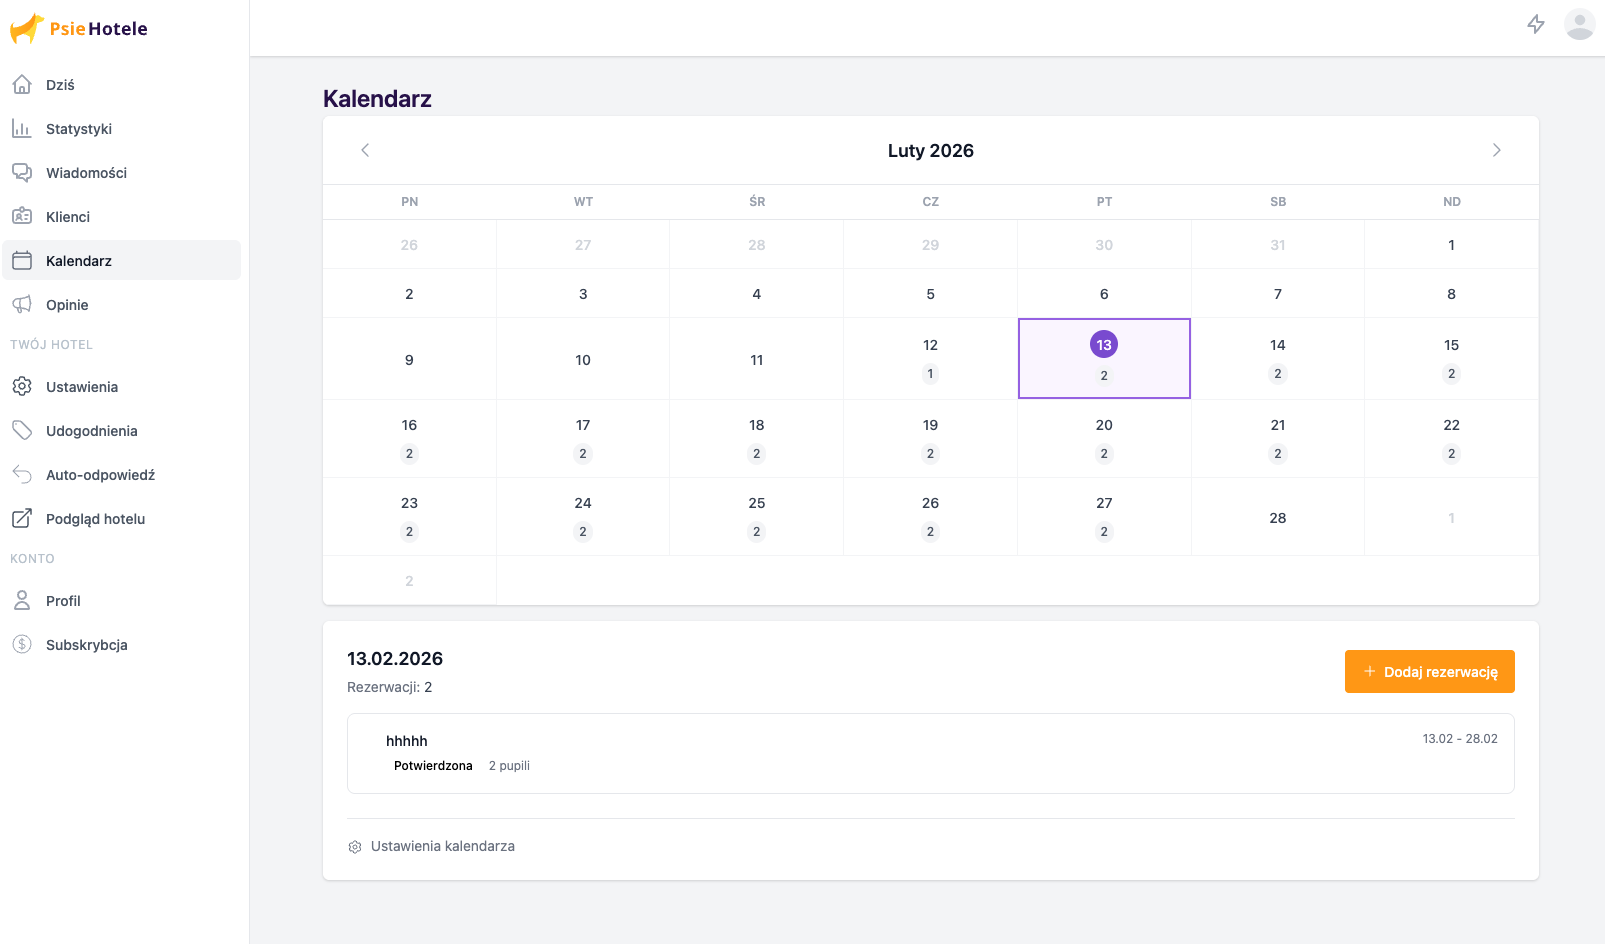This screenshot has width=1605, height=944.
Task: Click the Wiadomości chat bubbles icon
Action: tap(22, 173)
